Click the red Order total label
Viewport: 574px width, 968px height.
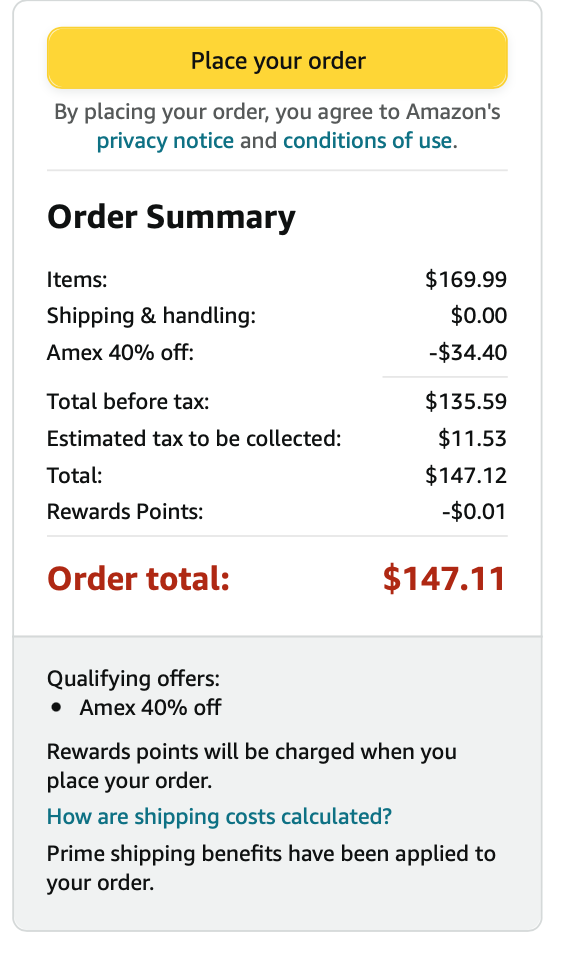(138, 579)
